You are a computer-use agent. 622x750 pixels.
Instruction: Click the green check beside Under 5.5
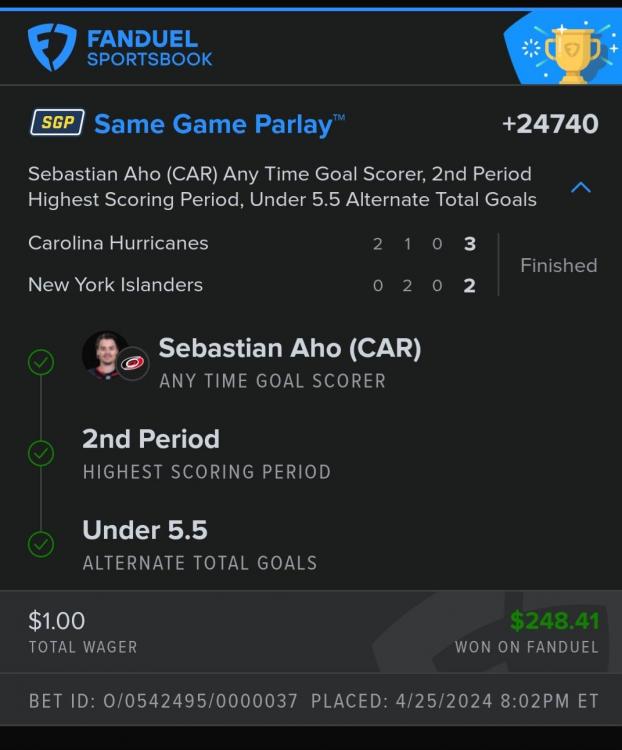tap(41, 544)
